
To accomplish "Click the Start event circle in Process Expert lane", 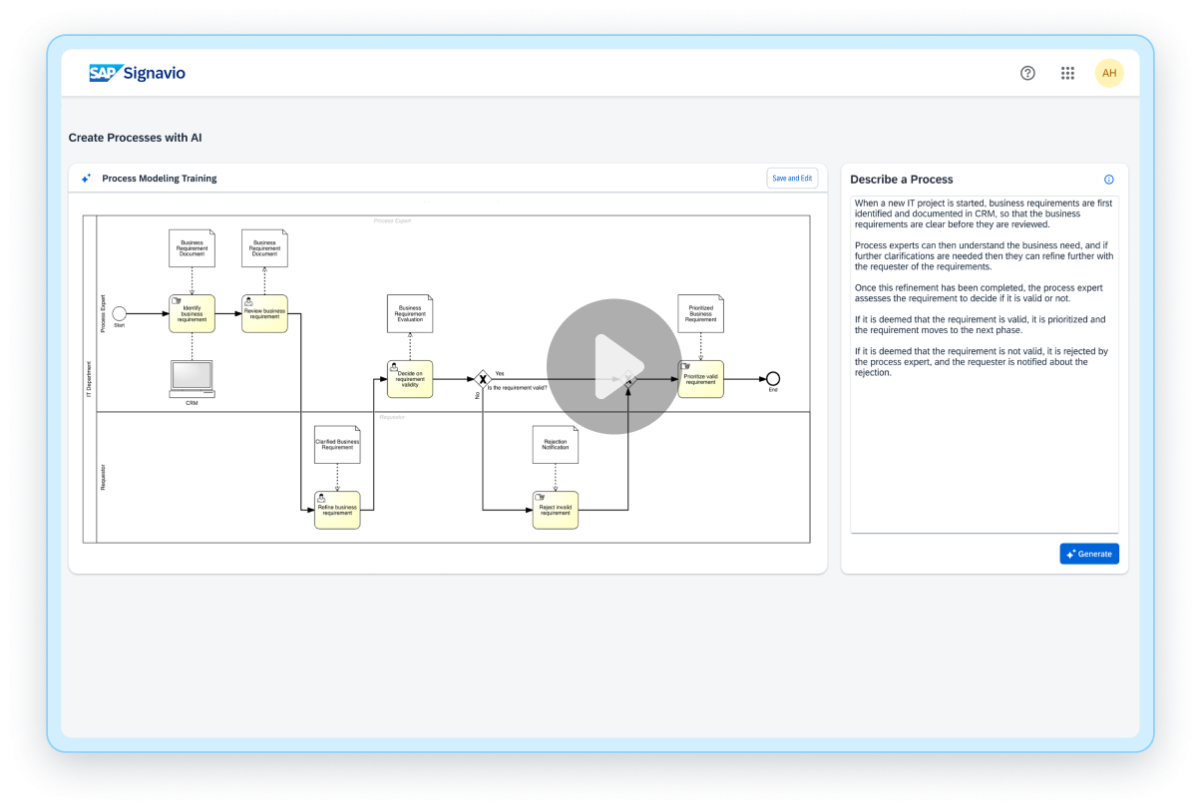I will (x=120, y=313).
